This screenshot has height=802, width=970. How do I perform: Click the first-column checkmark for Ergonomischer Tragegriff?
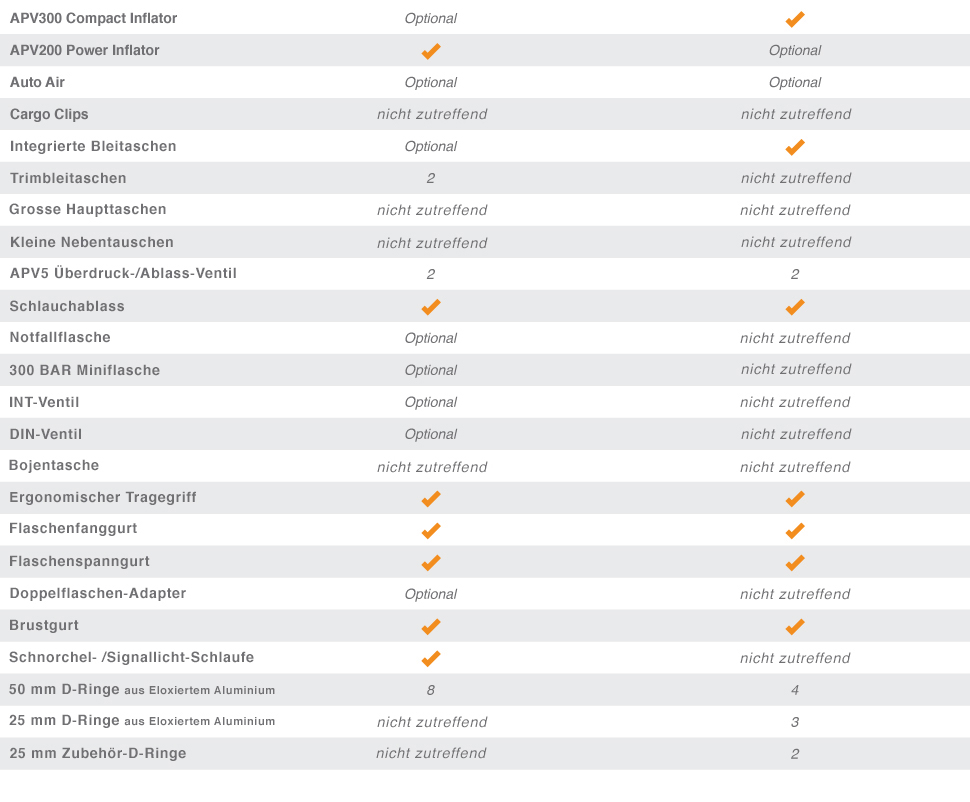431,499
